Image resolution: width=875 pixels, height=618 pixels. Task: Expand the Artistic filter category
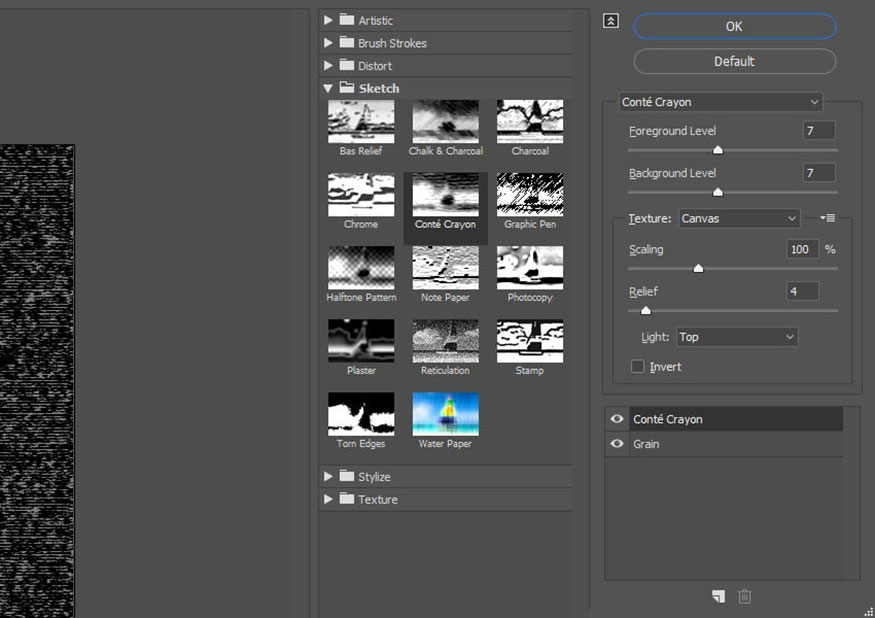point(328,20)
